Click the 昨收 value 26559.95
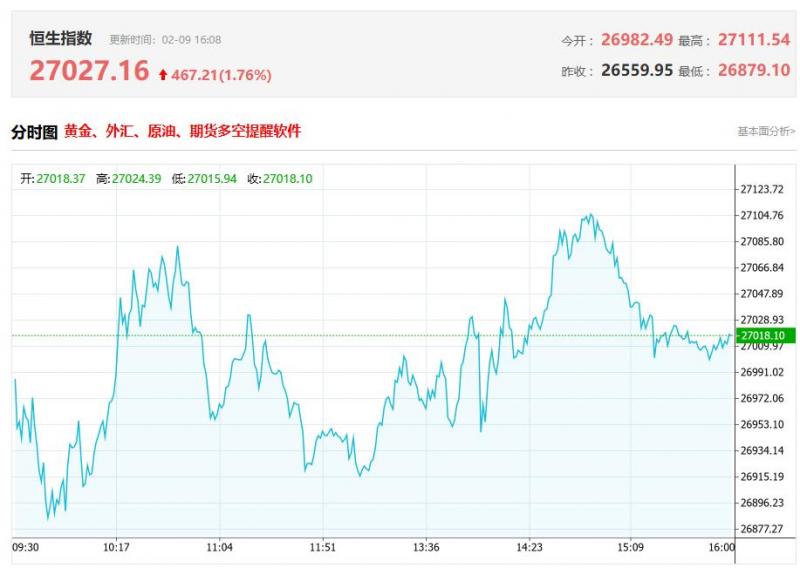The height and width of the screenshot is (568, 800). [636, 71]
